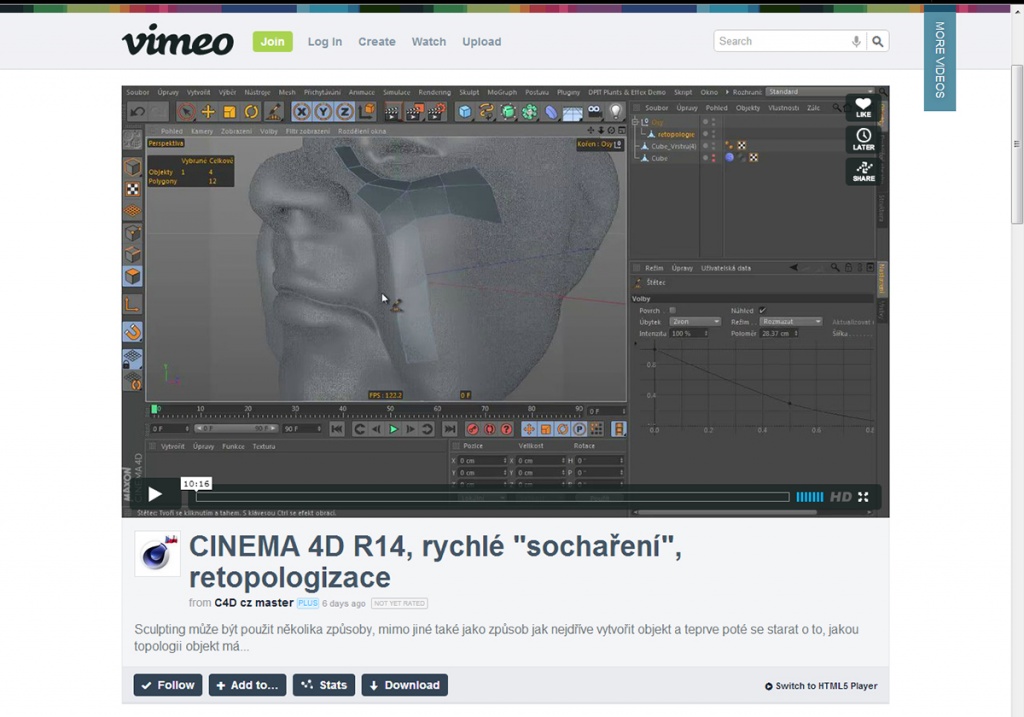Click the Intenzita 100 % stepper field
Image resolution: width=1024 pixels, height=717 pixels.
click(689, 334)
